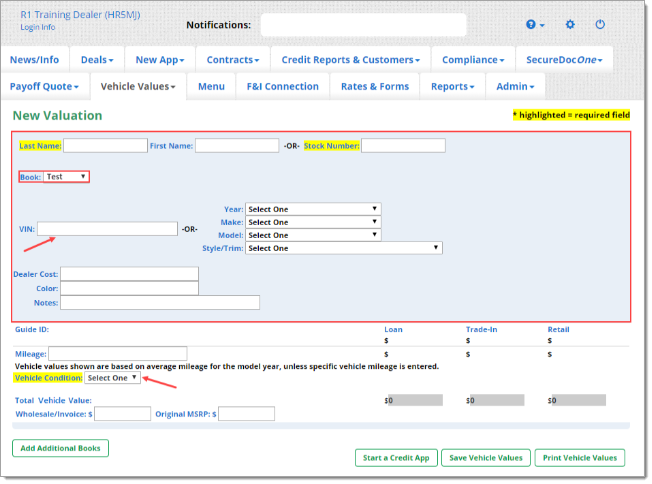Click the power logout icon

click(600, 24)
